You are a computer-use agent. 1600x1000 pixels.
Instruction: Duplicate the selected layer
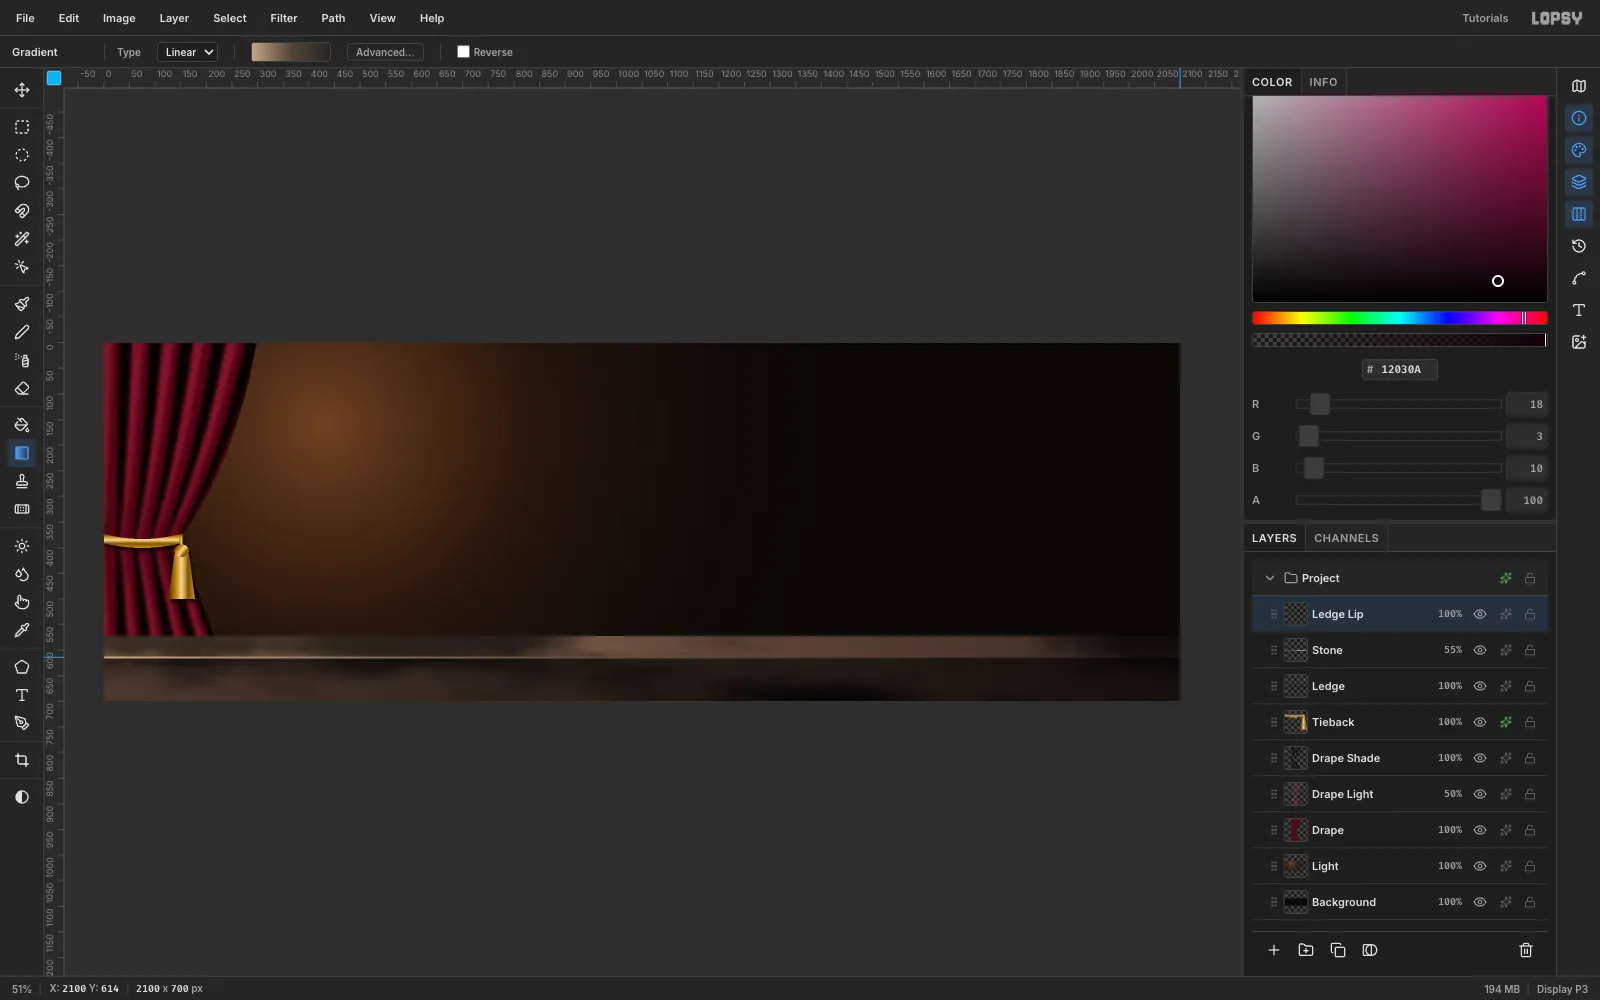(1338, 950)
